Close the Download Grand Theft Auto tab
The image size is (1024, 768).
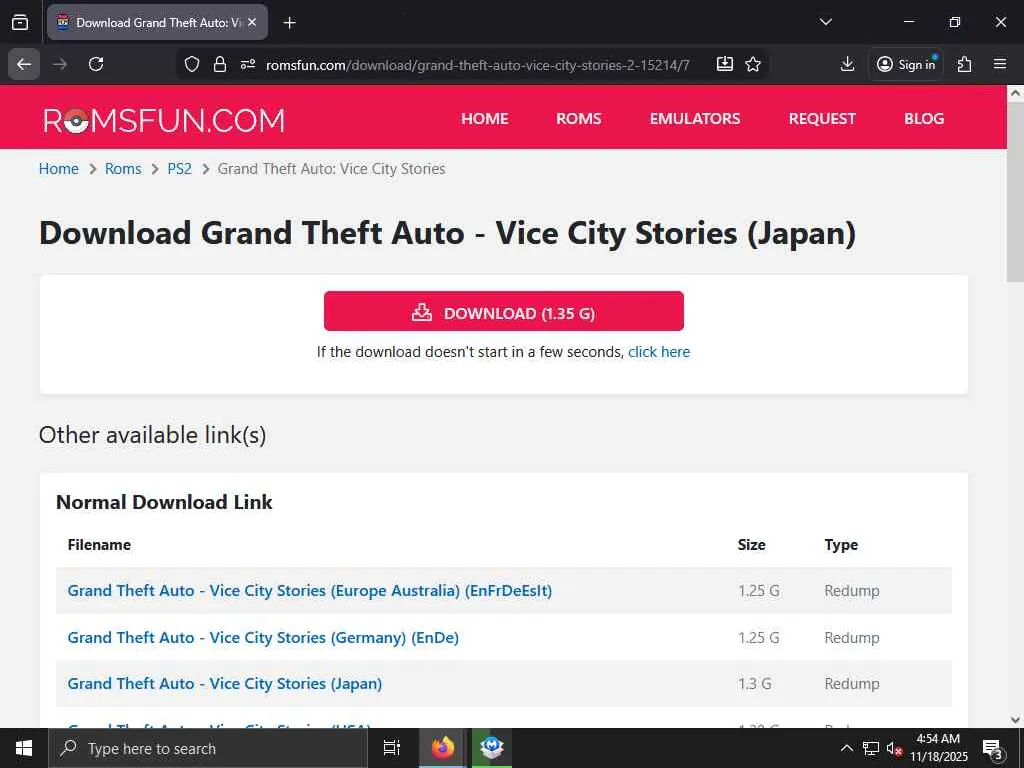point(252,22)
